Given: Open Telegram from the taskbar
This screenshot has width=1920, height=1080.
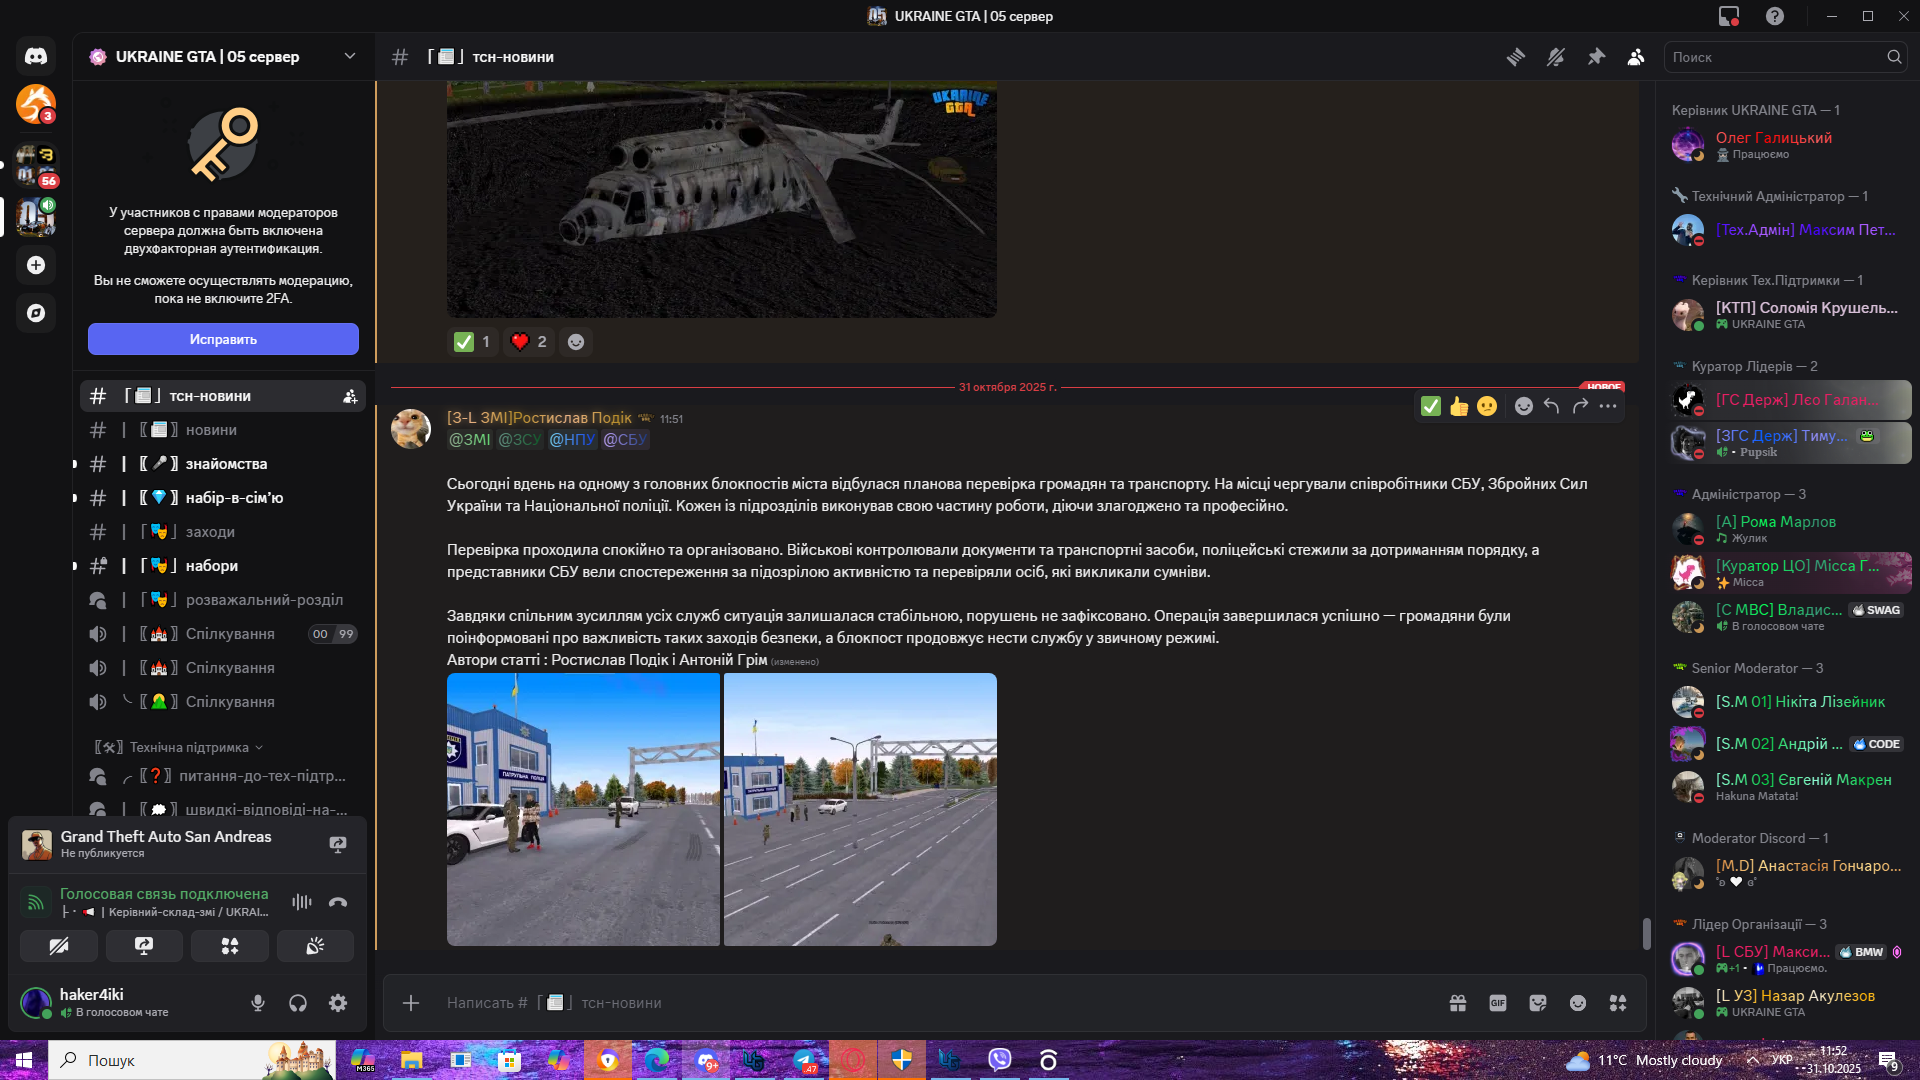Looking at the screenshot, I should click(x=805, y=1060).
